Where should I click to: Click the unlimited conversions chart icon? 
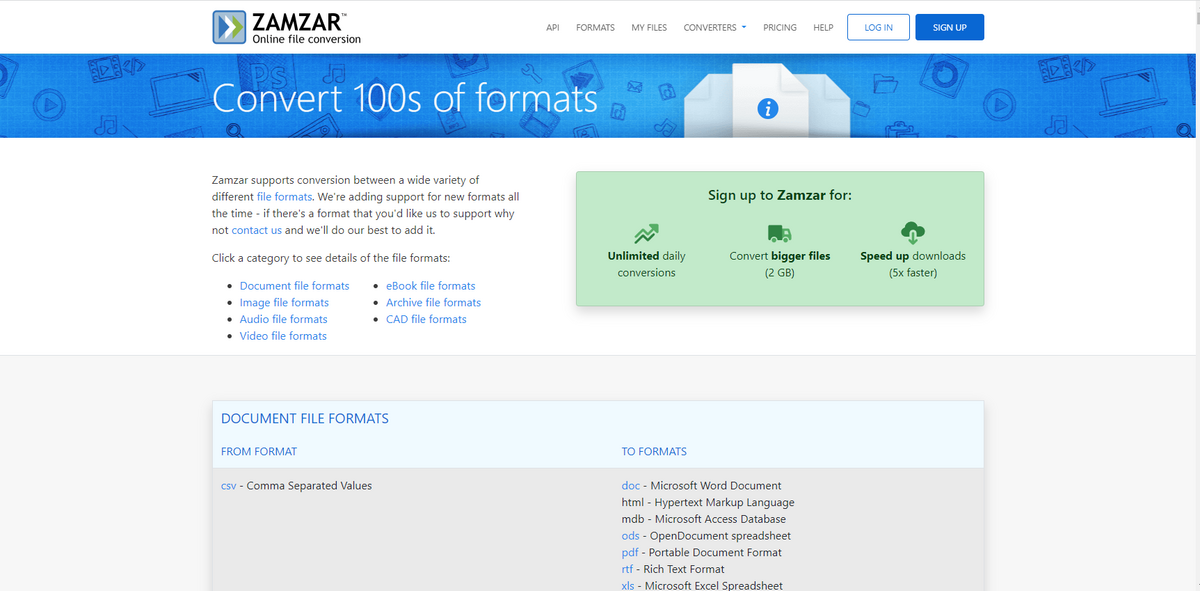click(646, 233)
